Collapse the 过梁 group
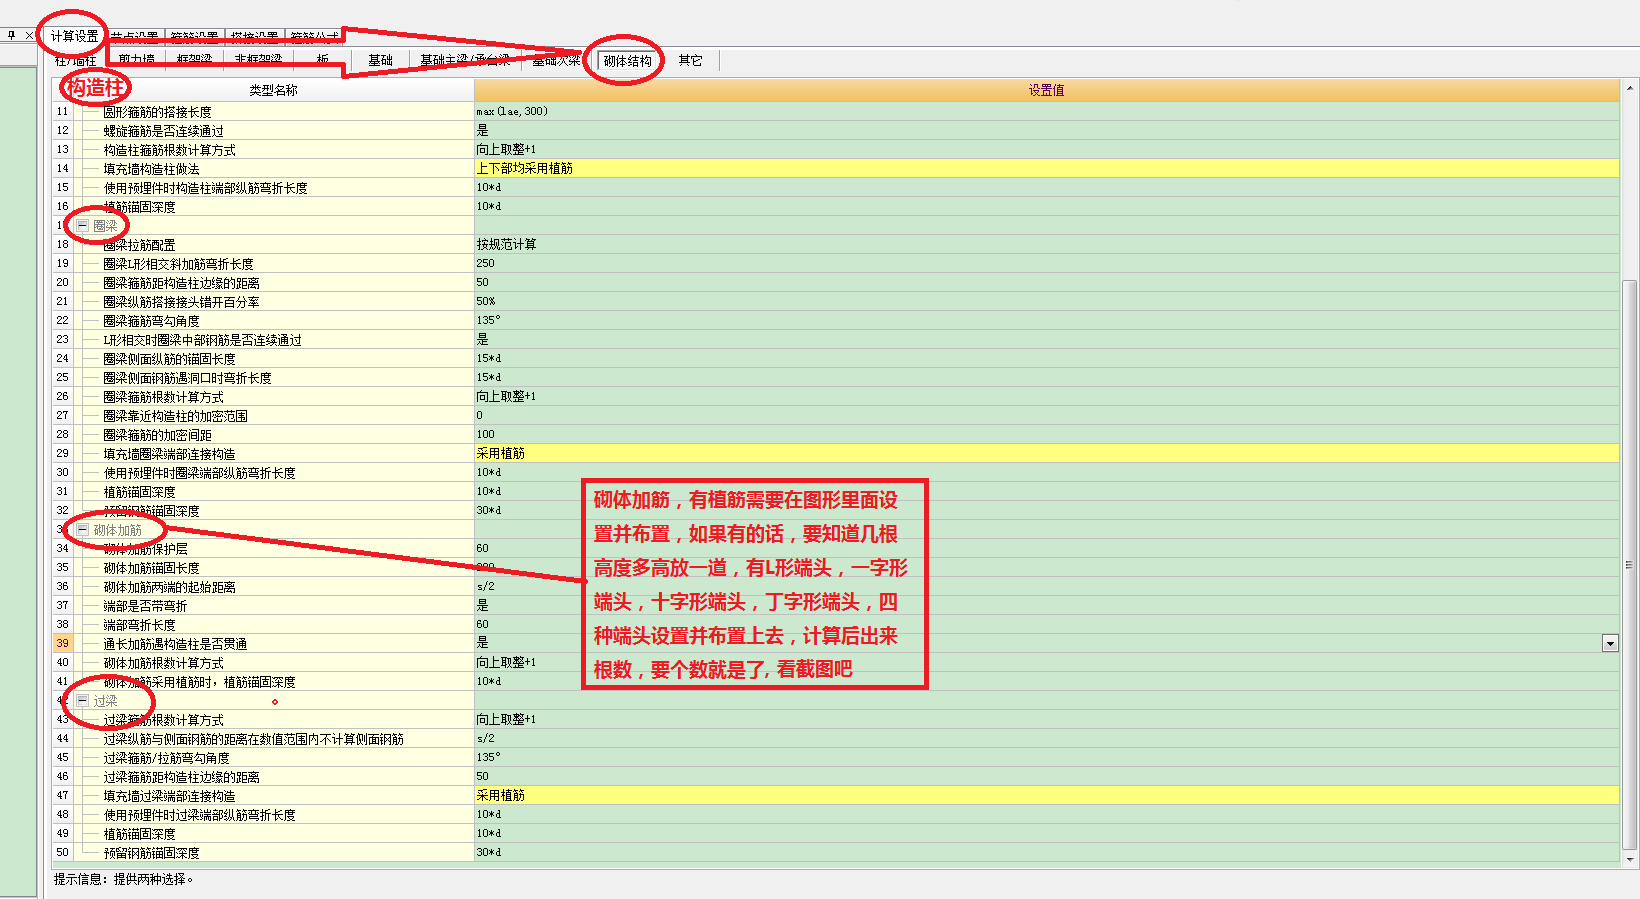The image size is (1640, 899). 83,701
